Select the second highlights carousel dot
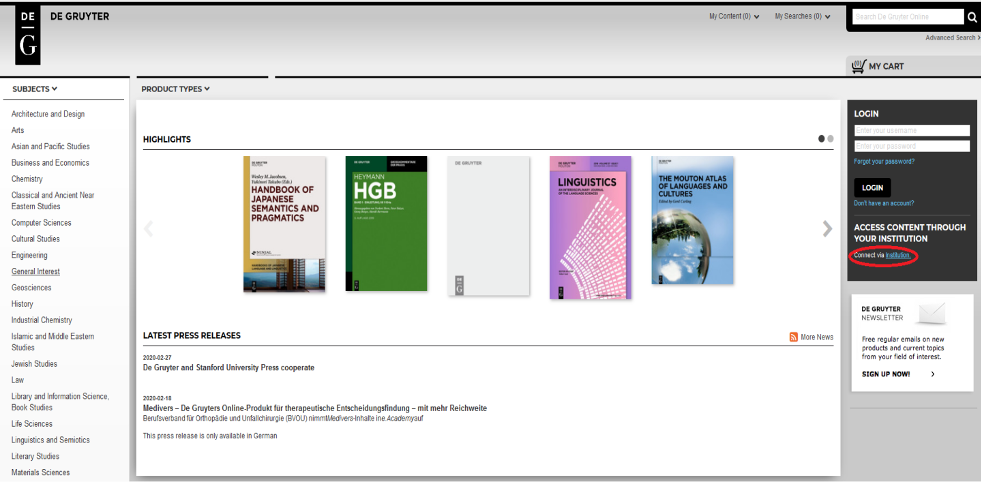 (x=830, y=139)
